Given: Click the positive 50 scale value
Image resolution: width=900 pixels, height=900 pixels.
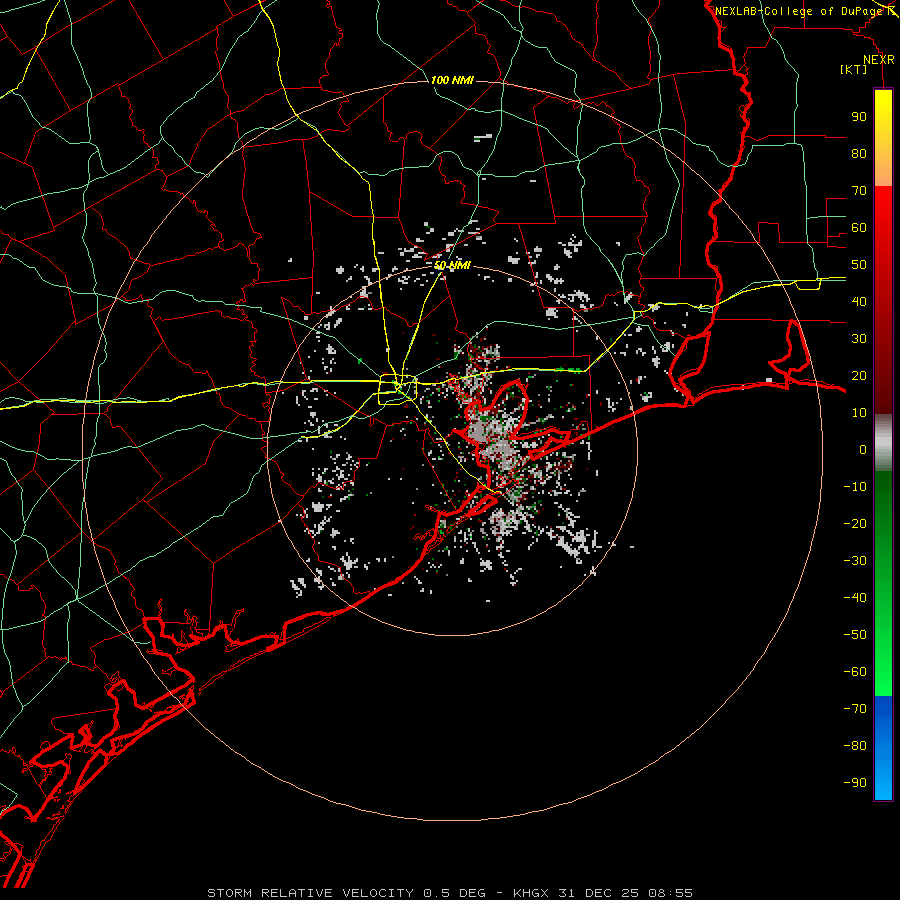Looking at the screenshot, I should (x=859, y=265).
